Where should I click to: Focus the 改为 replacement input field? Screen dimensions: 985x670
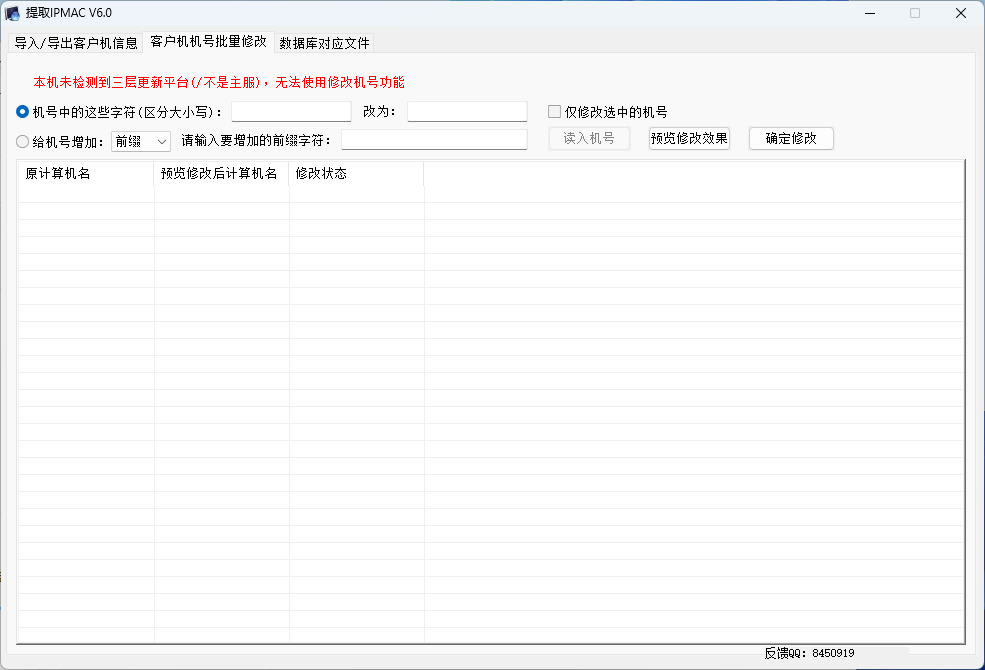tap(467, 112)
